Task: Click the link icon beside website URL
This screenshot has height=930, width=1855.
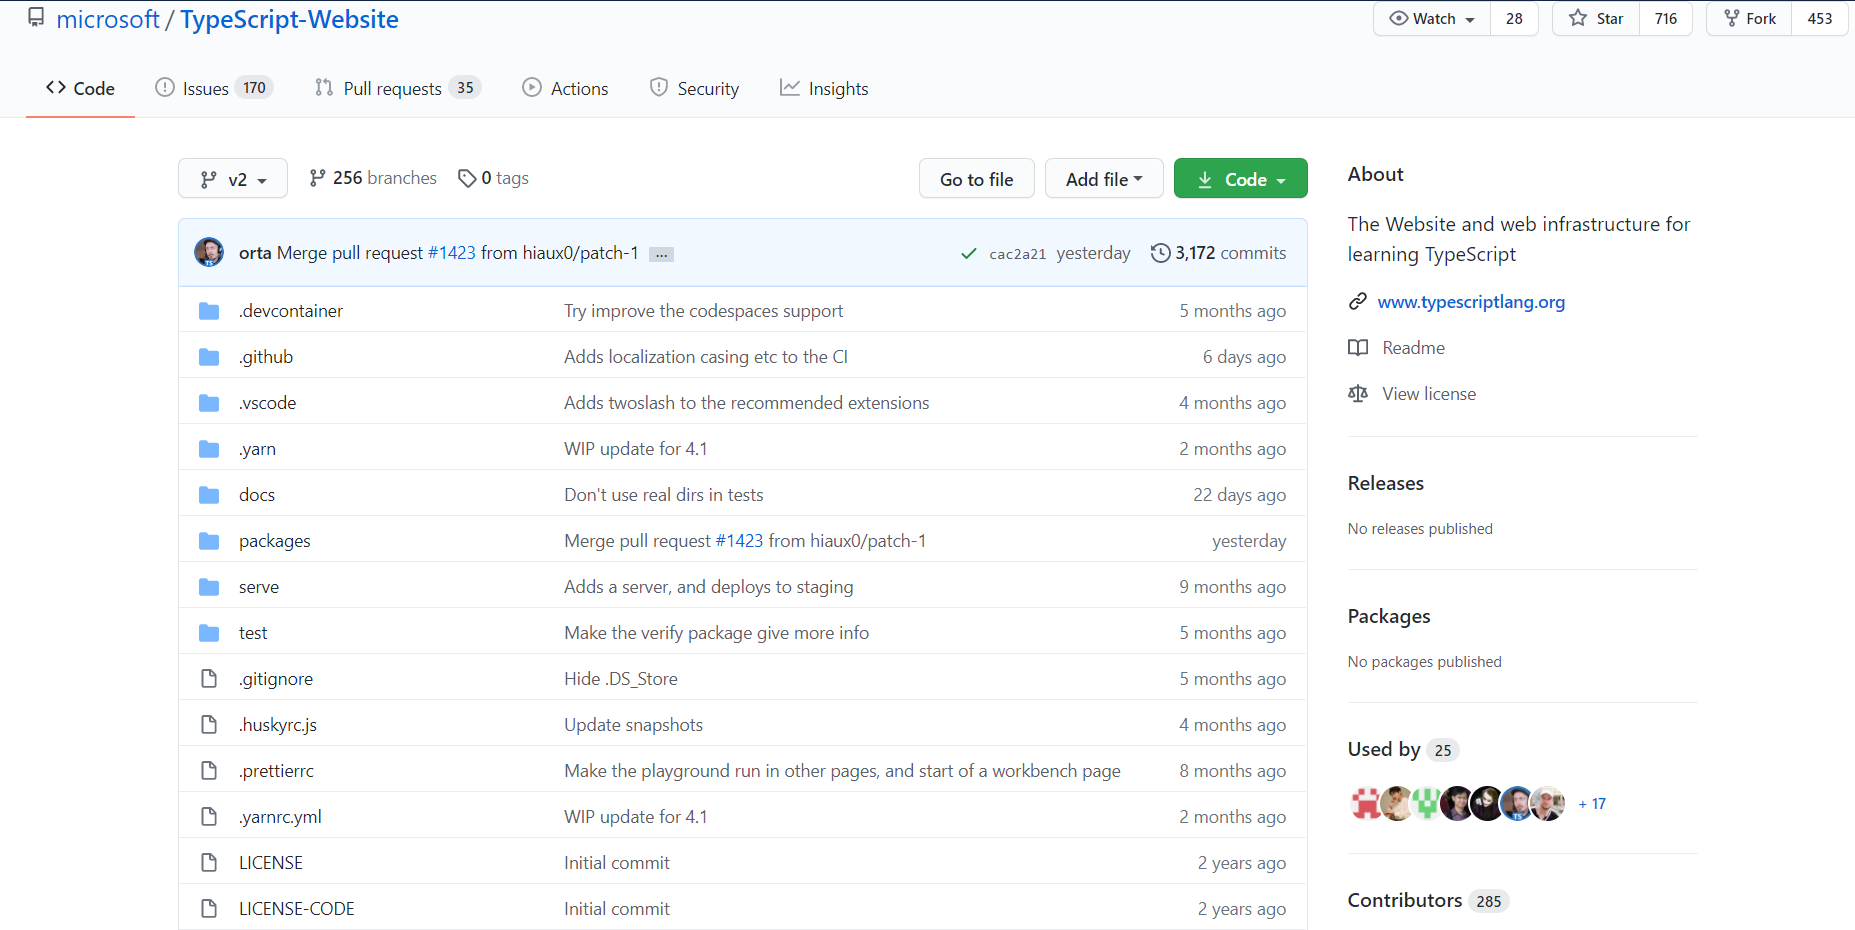Action: (1357, 301)
